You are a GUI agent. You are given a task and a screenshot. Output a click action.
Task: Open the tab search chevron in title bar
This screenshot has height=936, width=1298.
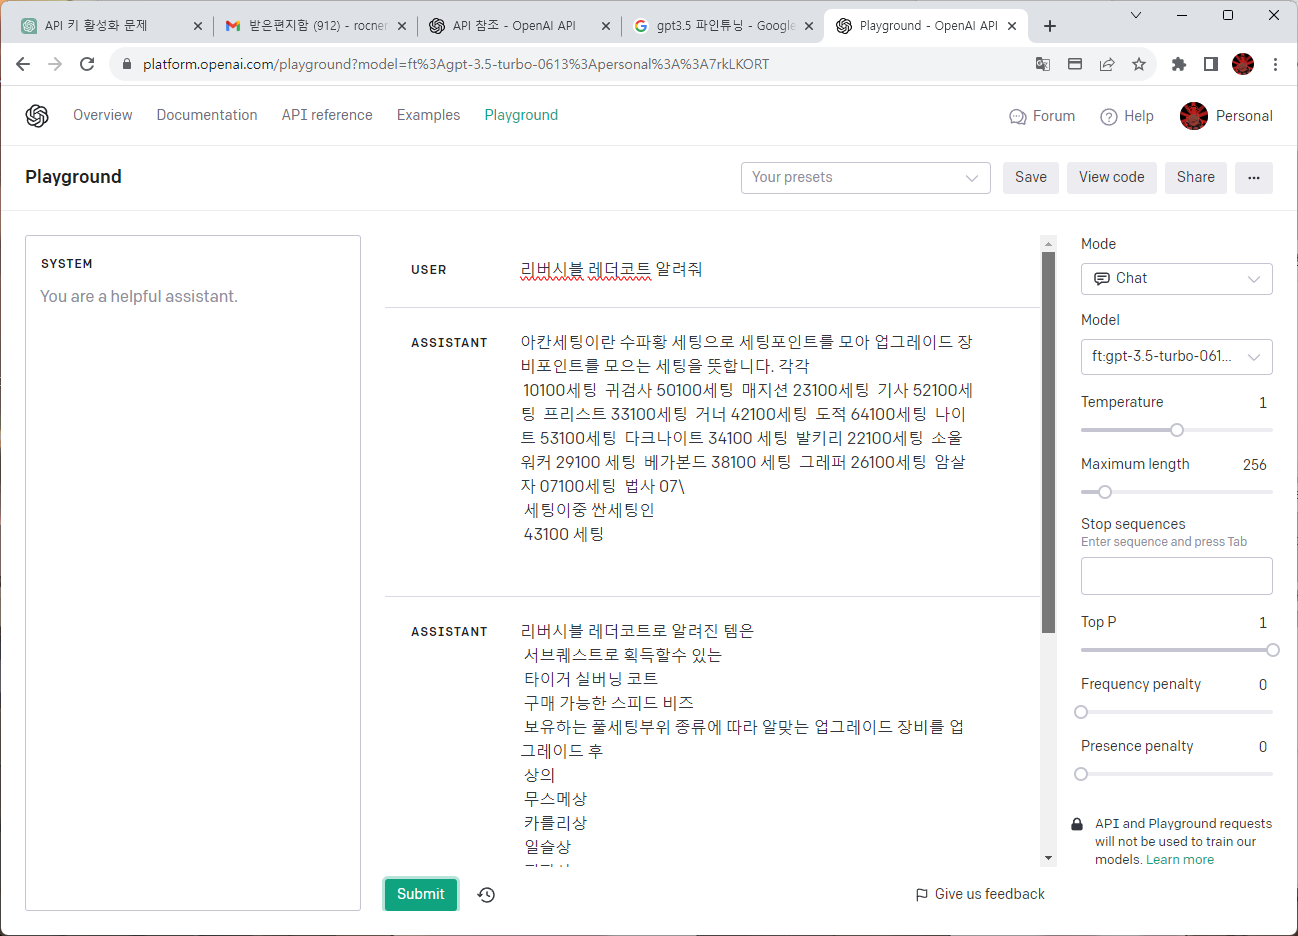pyautogui.click(x=1136, y=15)
